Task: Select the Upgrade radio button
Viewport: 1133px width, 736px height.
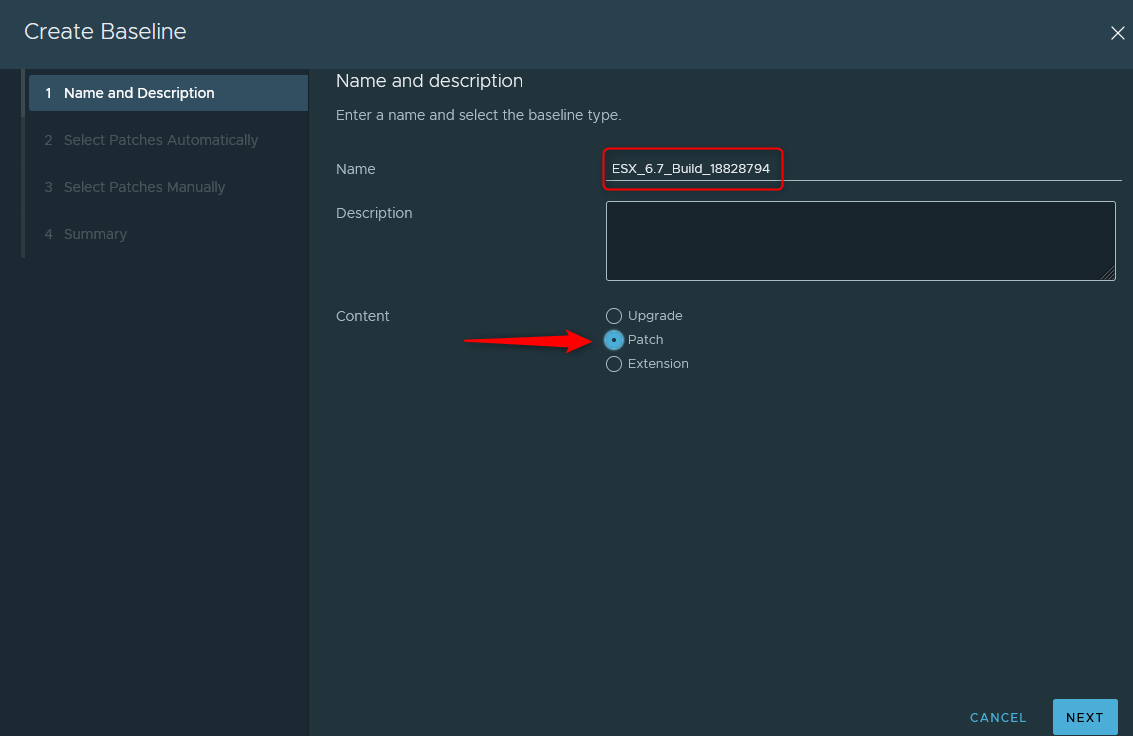Action: pyautogui.click(x=614, y=316)
